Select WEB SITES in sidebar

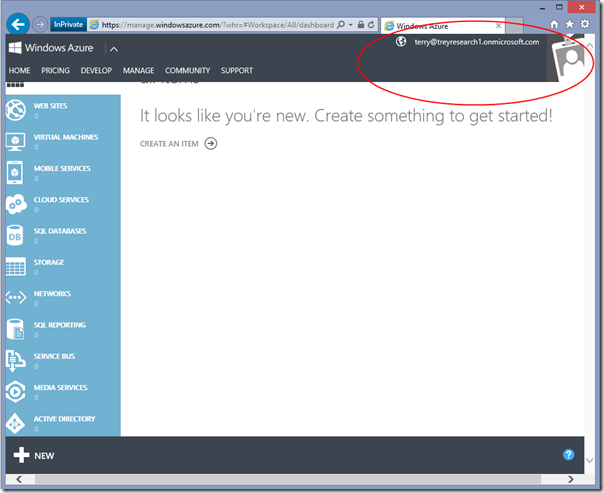[50, 106]
